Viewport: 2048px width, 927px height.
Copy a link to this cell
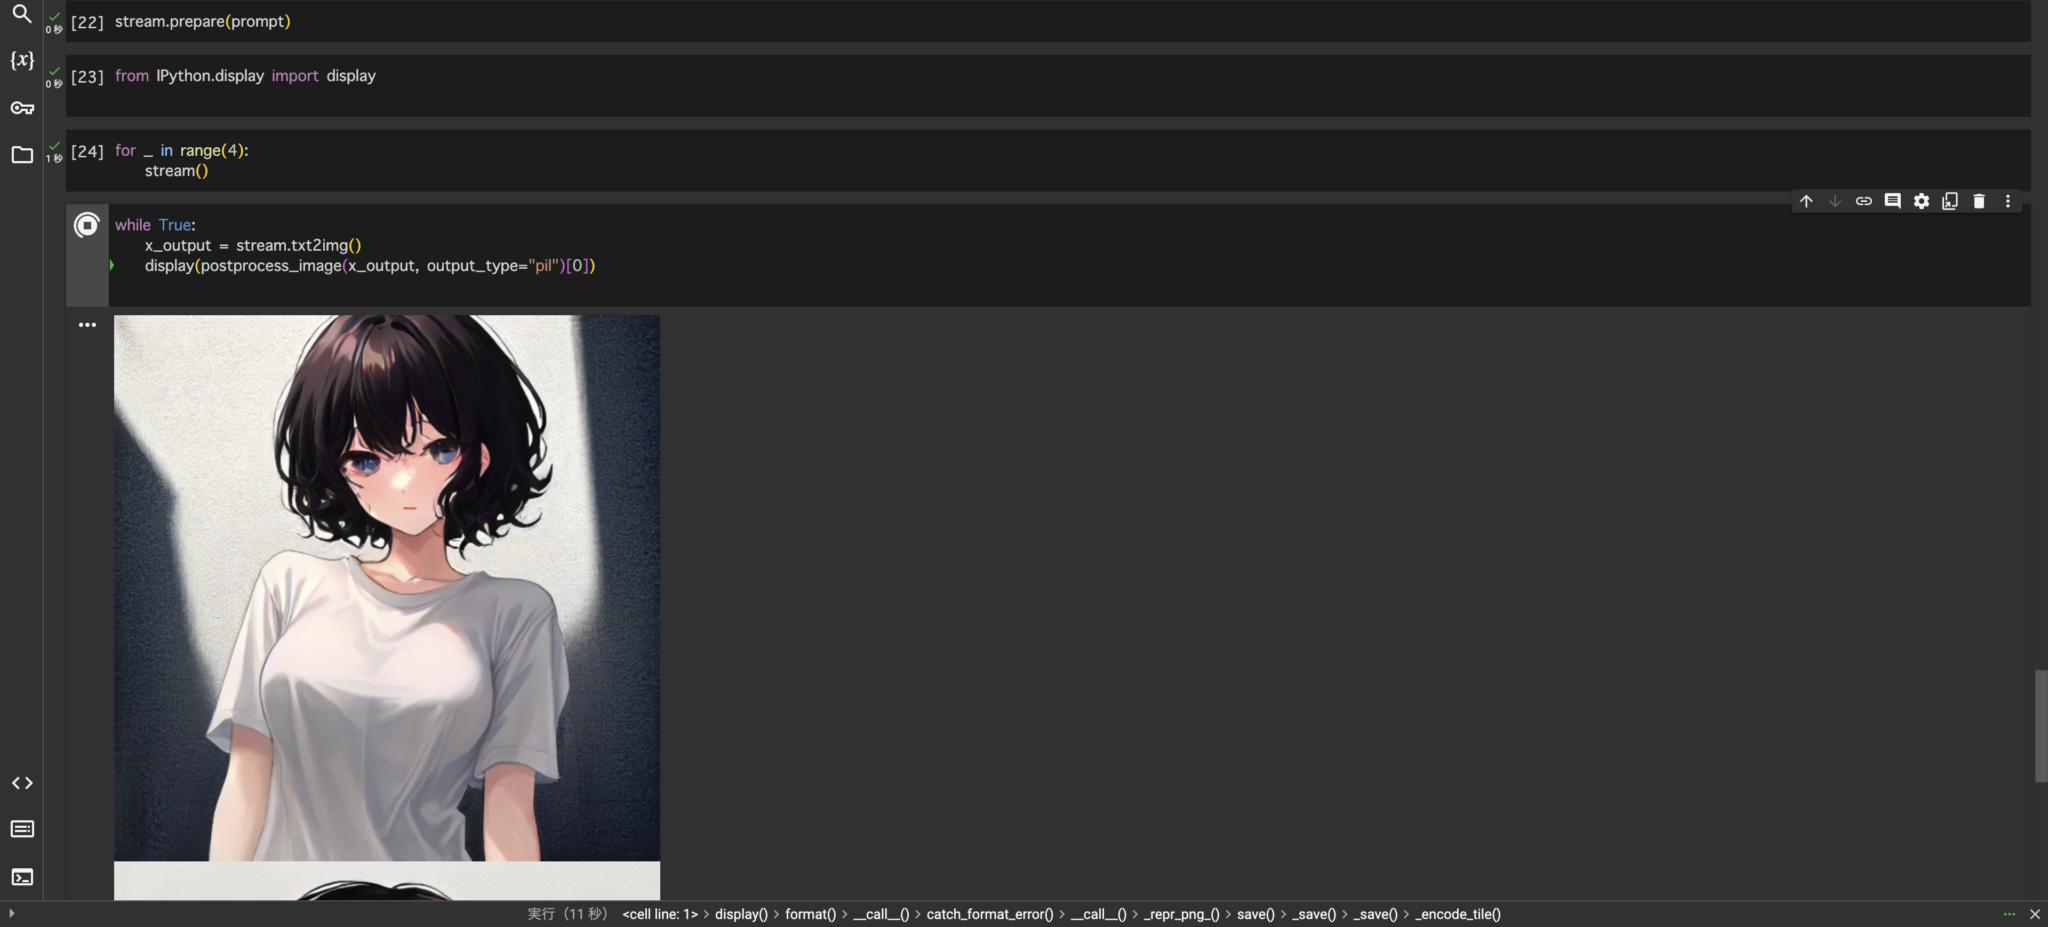(1863, 201)
